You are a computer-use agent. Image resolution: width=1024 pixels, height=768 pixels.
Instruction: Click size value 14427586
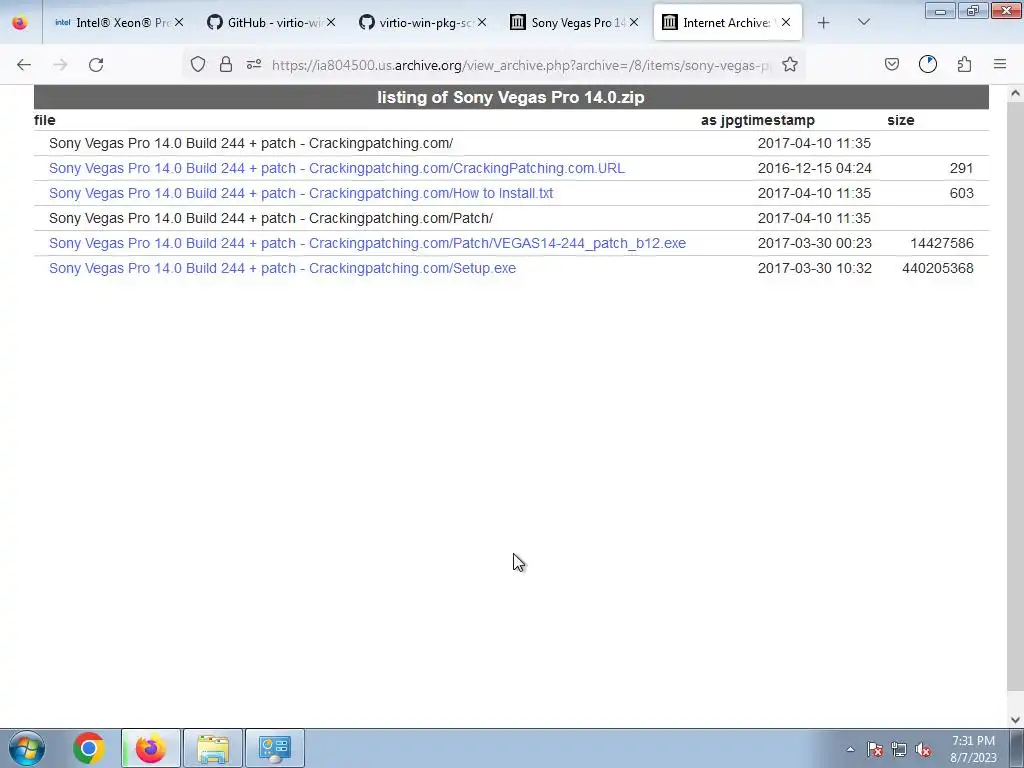pos(942,243)
